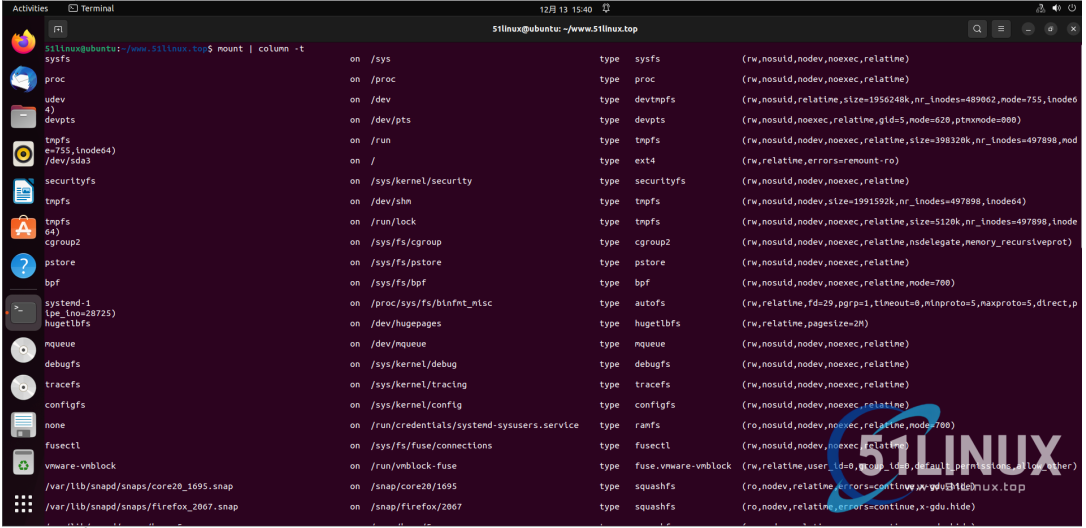Click the '/dev/sda3' device entry
Viewport: 1086px width, 528px height.
(x=68, y=161)
